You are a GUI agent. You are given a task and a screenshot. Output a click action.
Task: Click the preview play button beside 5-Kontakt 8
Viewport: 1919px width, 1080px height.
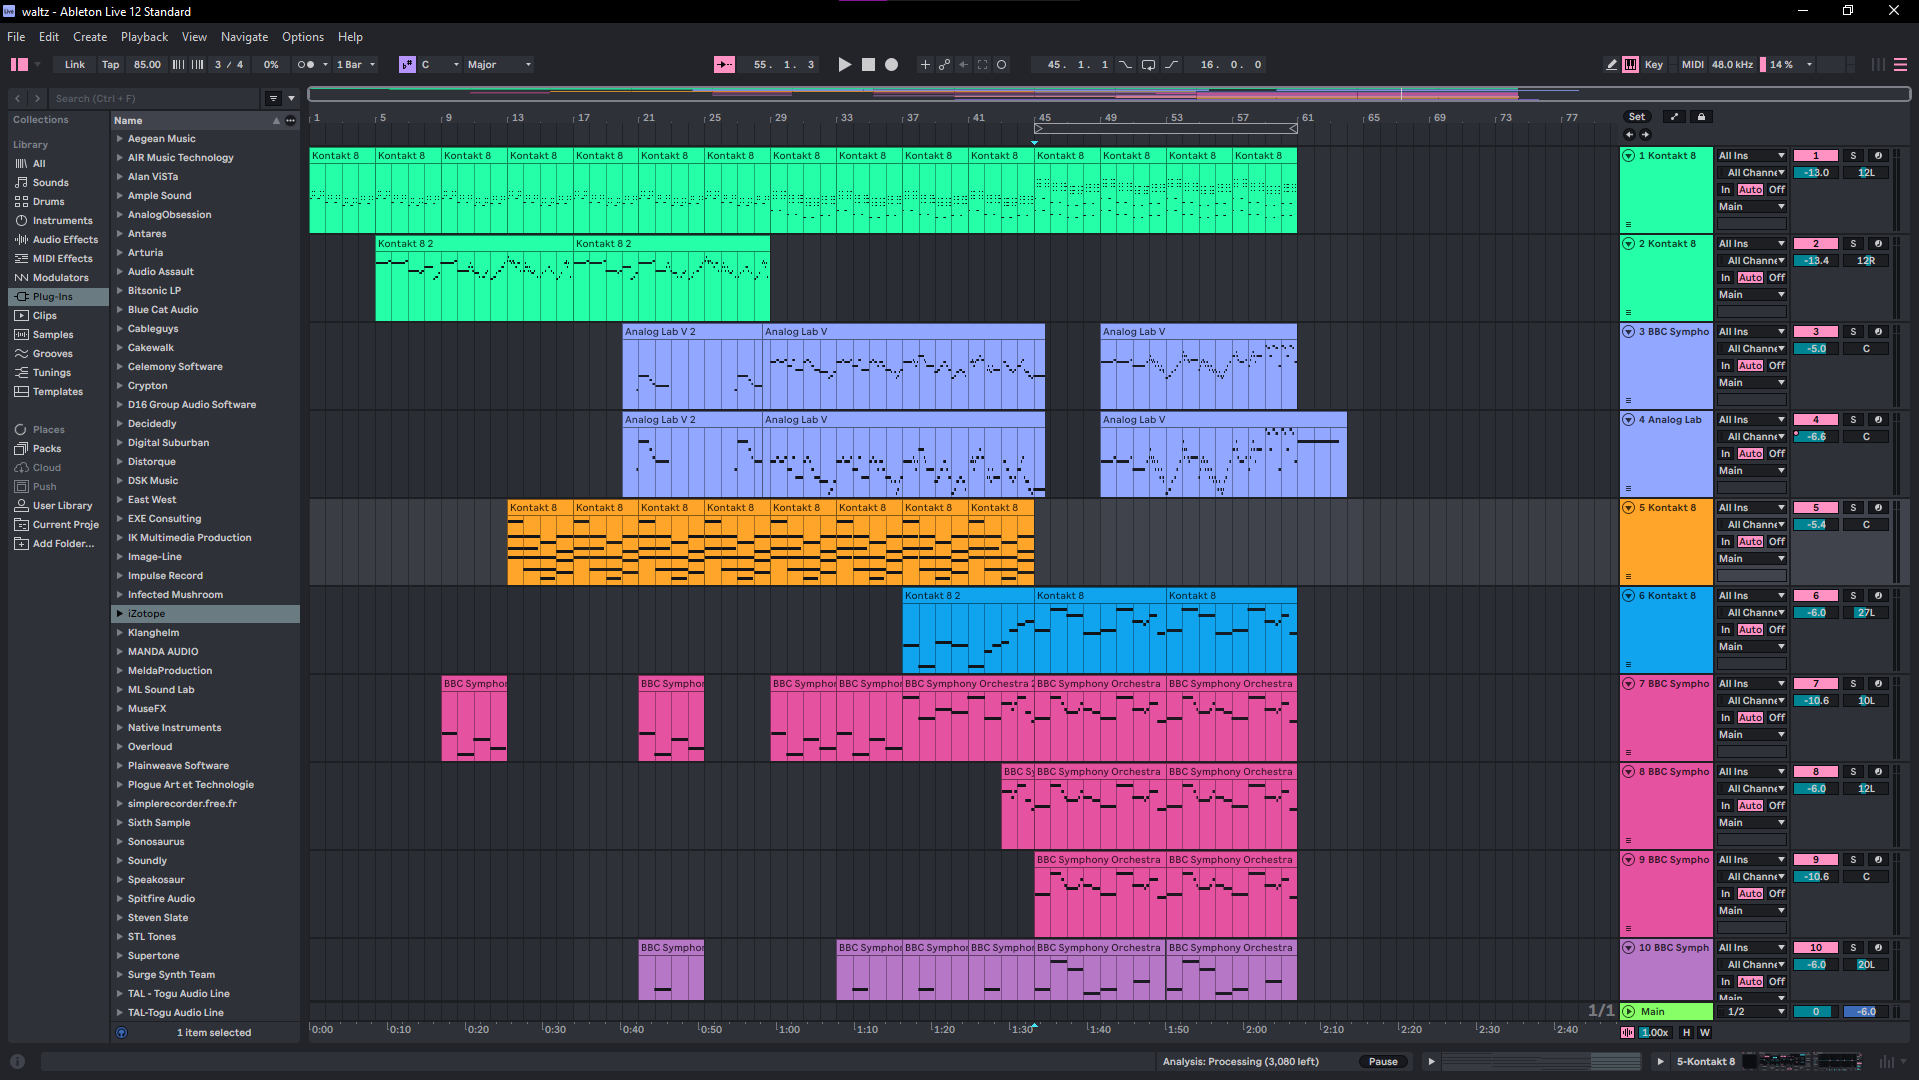[x=1660, y=1062]
